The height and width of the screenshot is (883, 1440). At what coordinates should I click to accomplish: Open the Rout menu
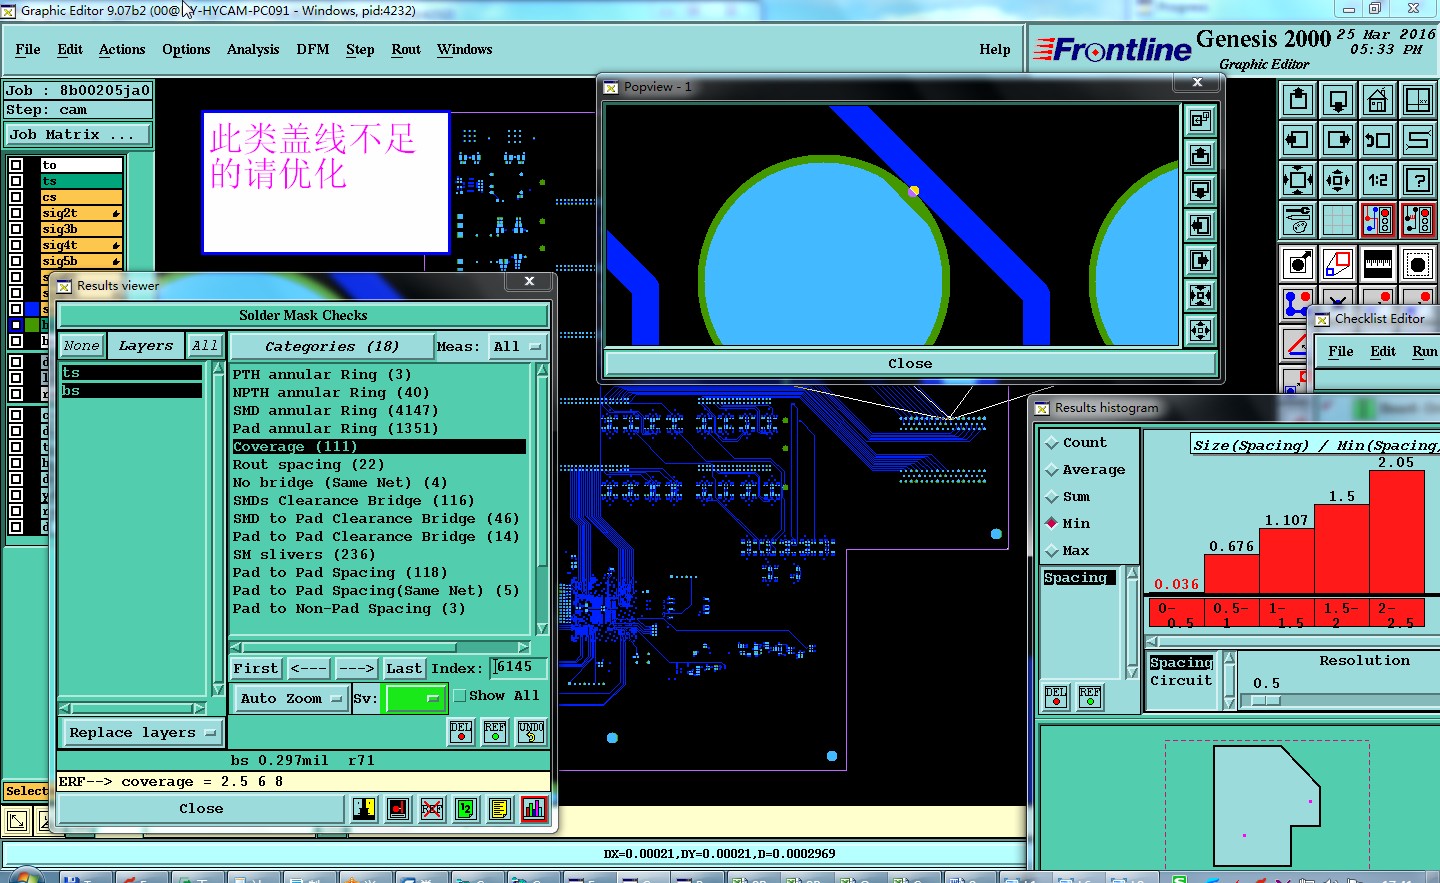(x=406, y=49)
